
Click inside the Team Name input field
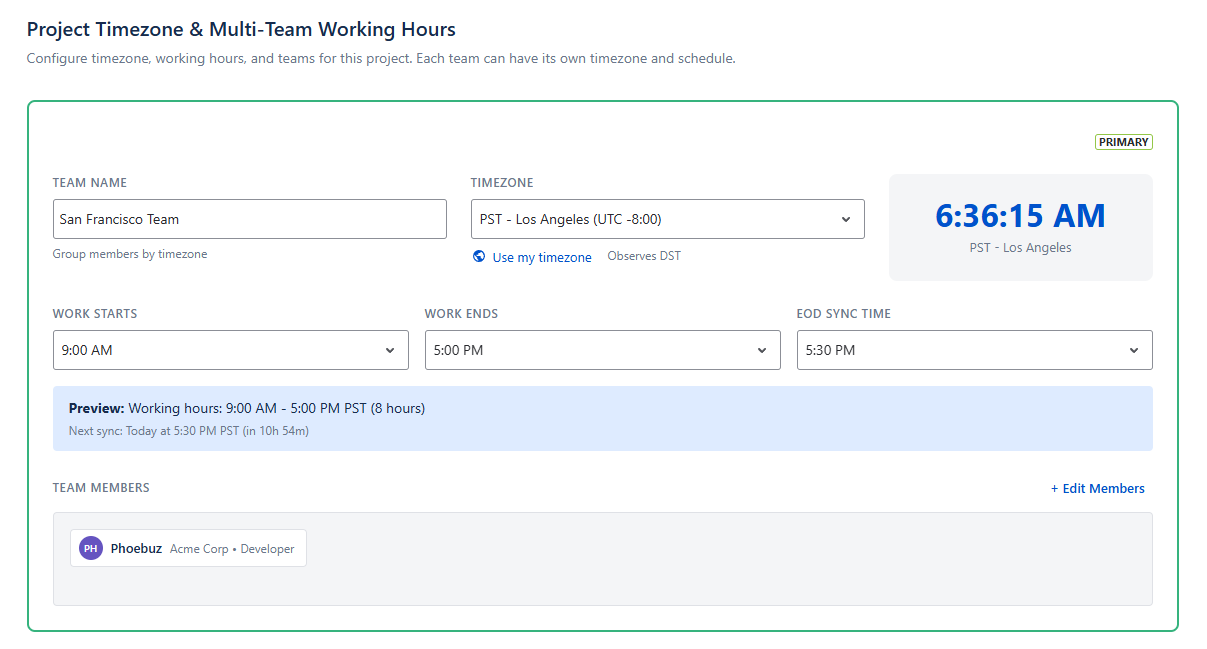[249, 218]
